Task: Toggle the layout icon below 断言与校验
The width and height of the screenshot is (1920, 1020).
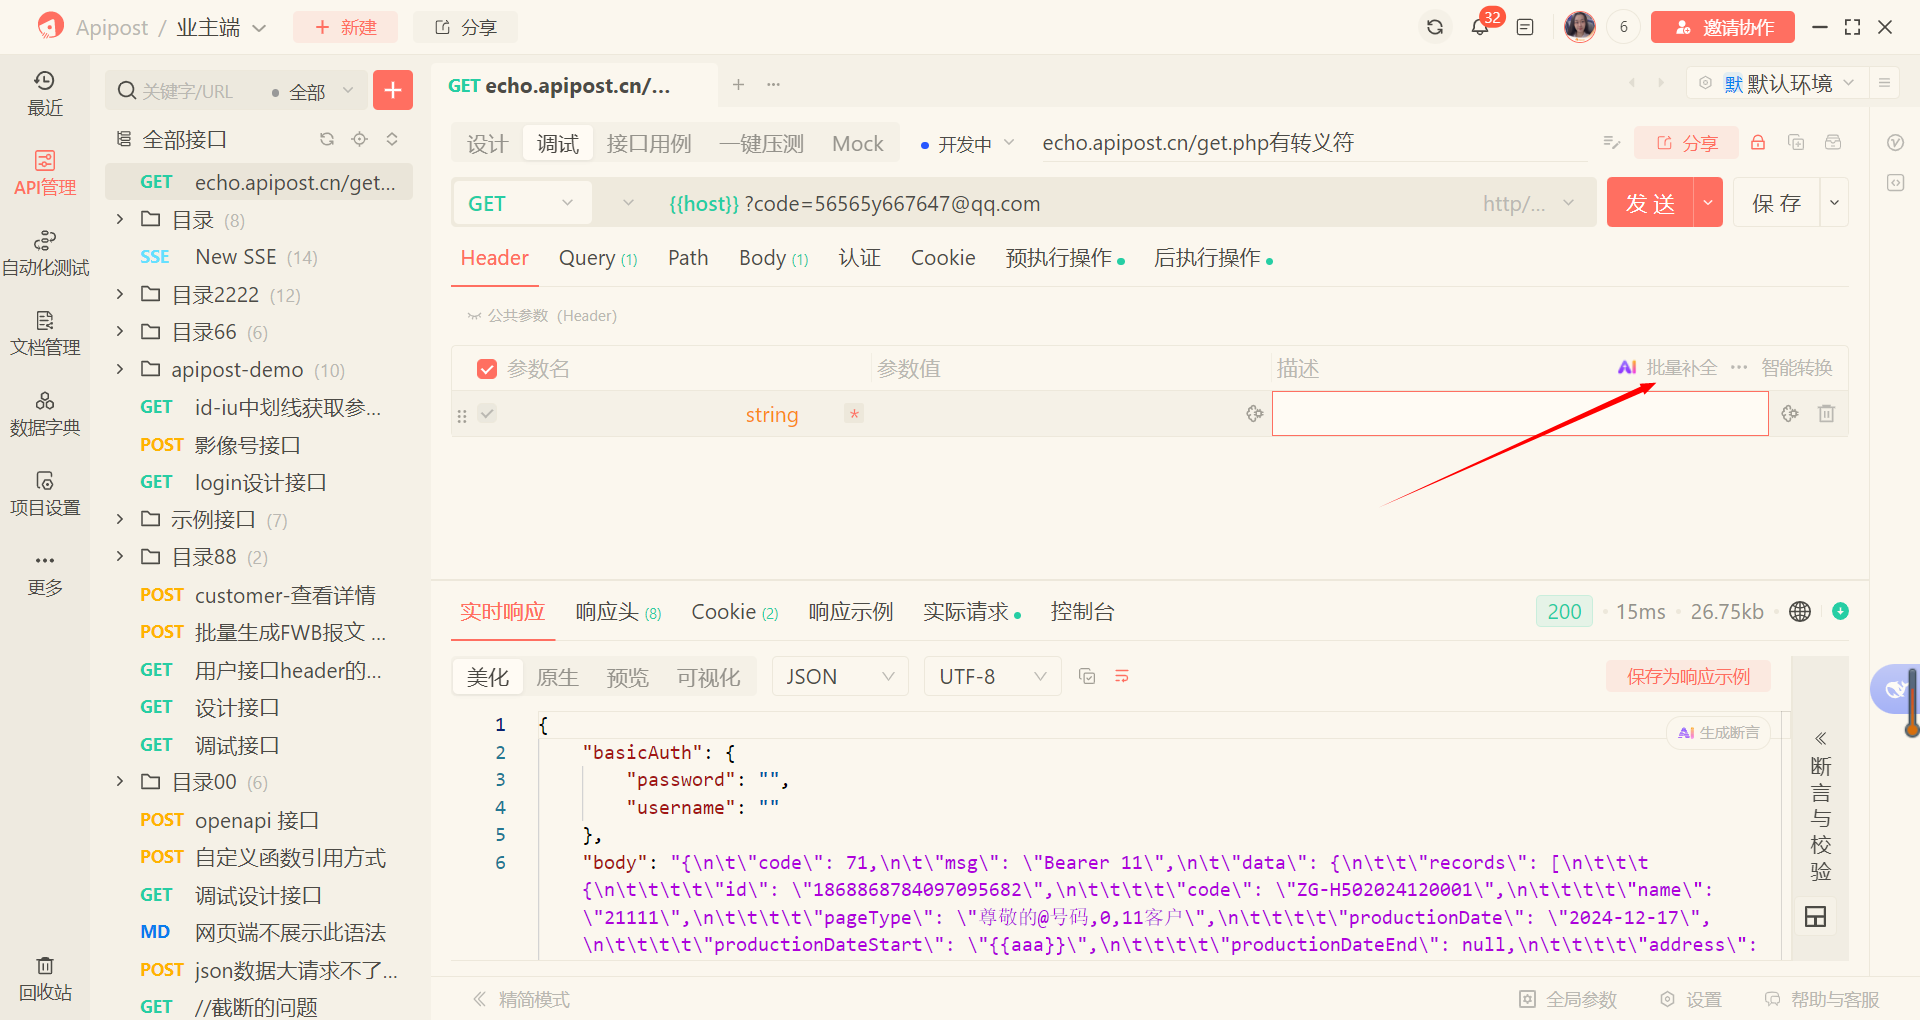Action: tap(1816, 917)
